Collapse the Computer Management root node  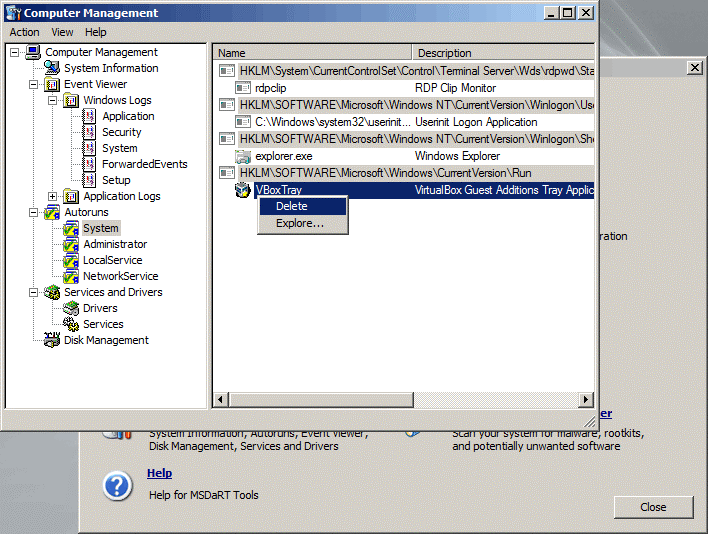(14, 52)
